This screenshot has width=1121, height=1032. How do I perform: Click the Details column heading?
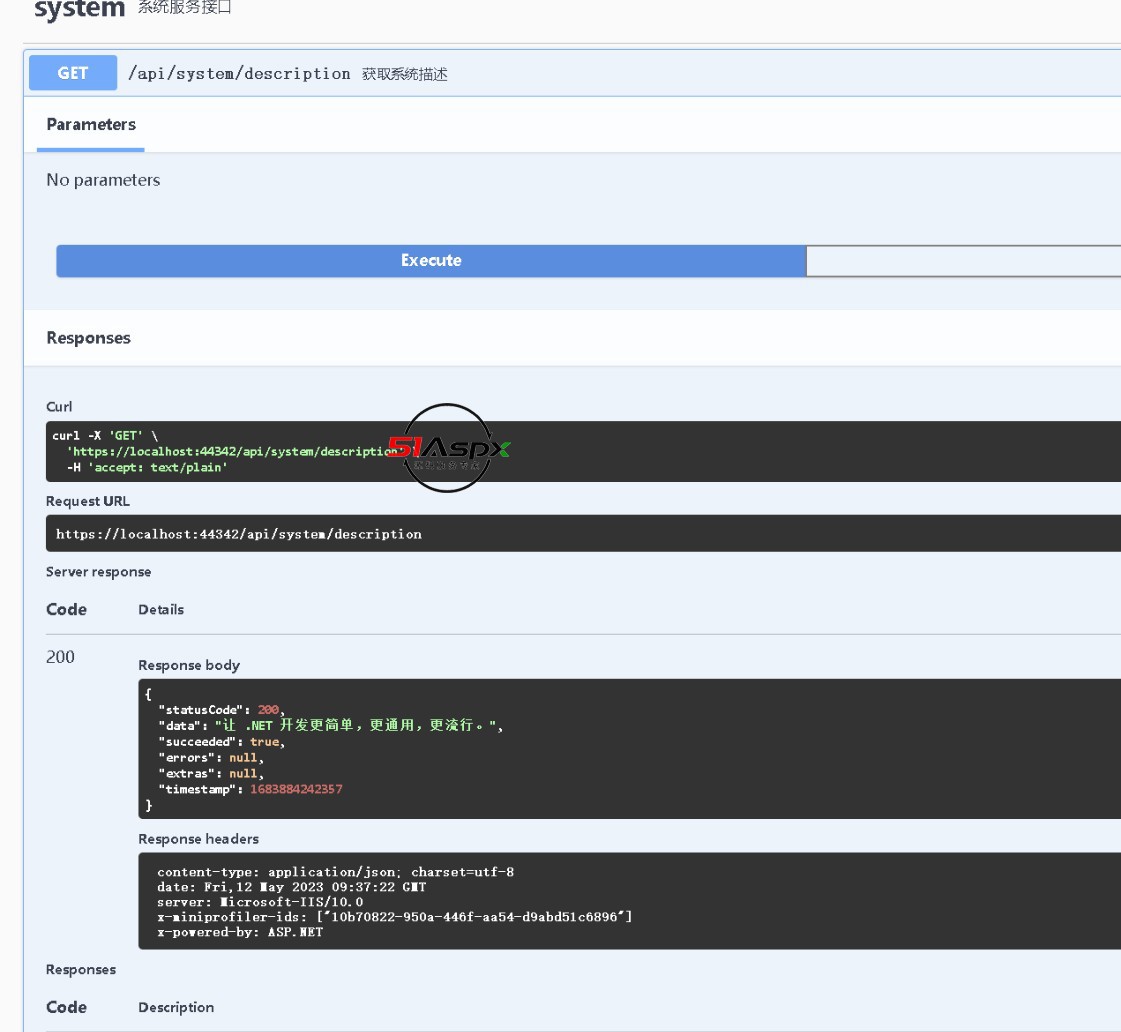pyautogui.click(x=161, y=609)
